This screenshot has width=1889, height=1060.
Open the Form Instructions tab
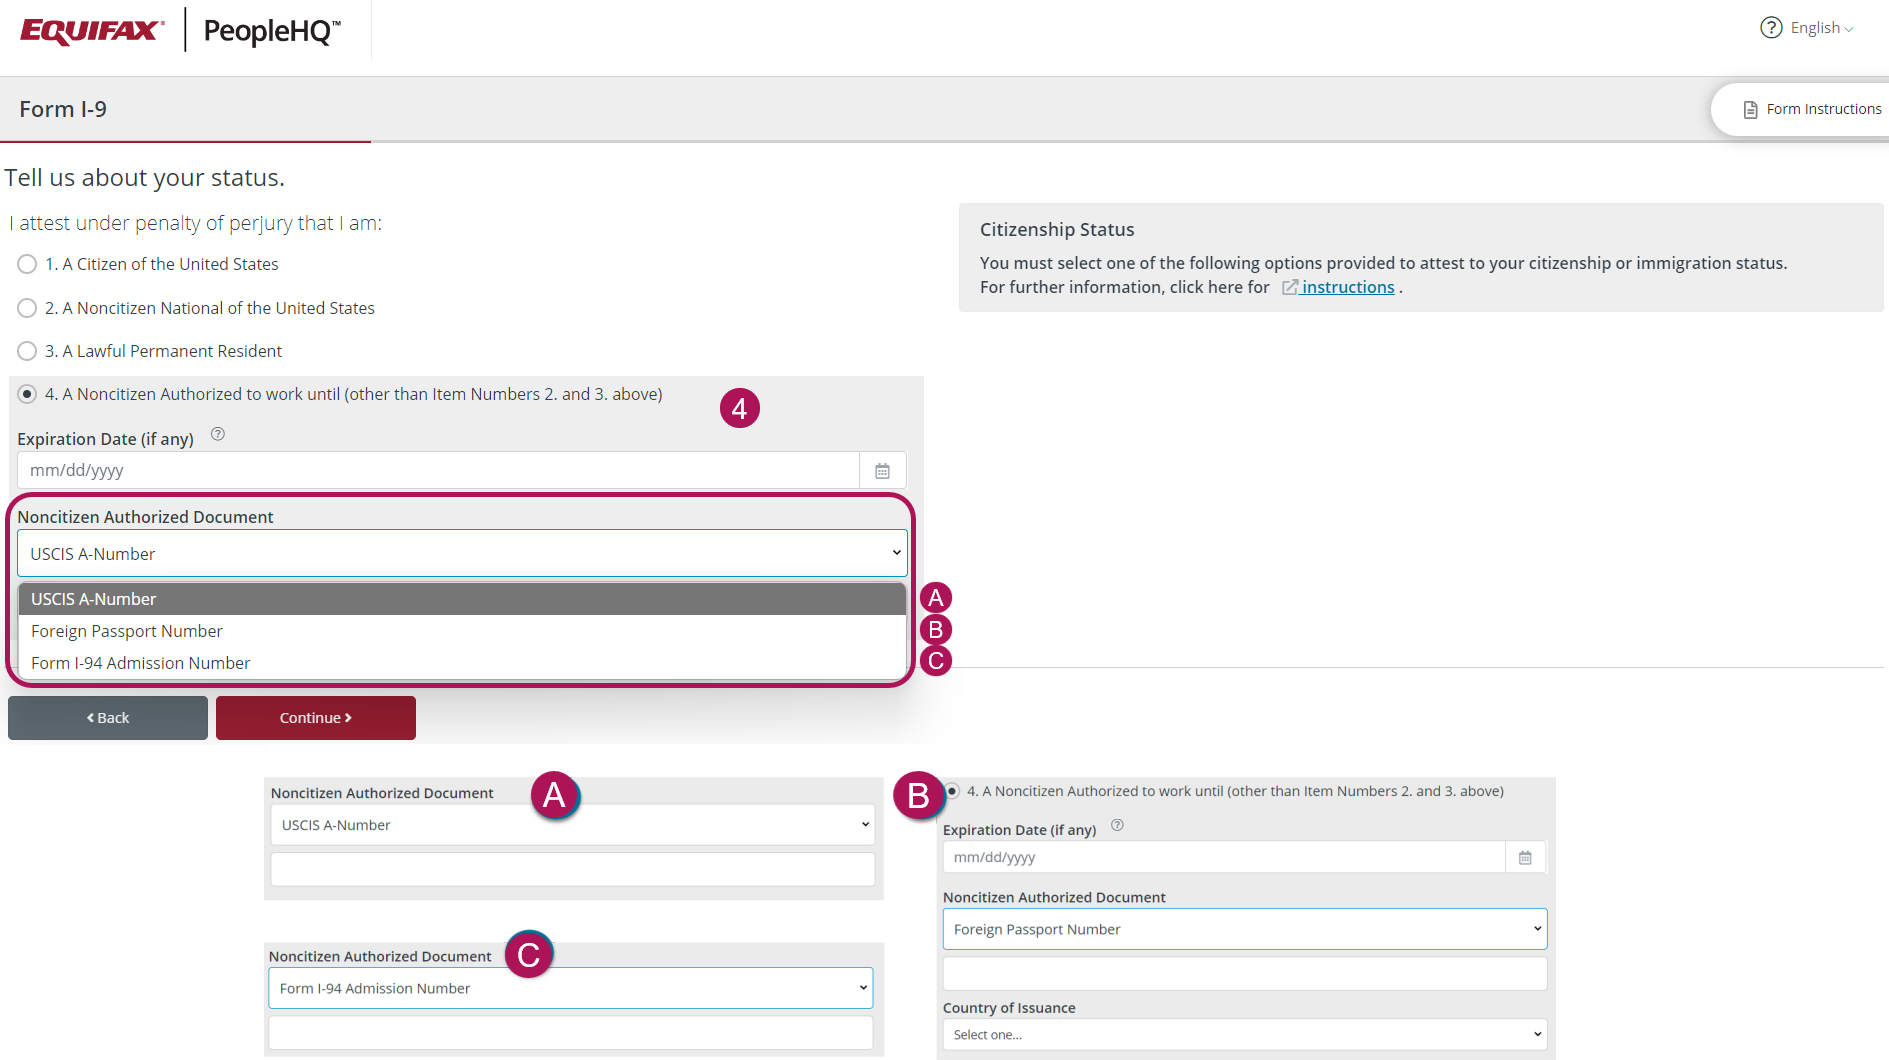1823,108
